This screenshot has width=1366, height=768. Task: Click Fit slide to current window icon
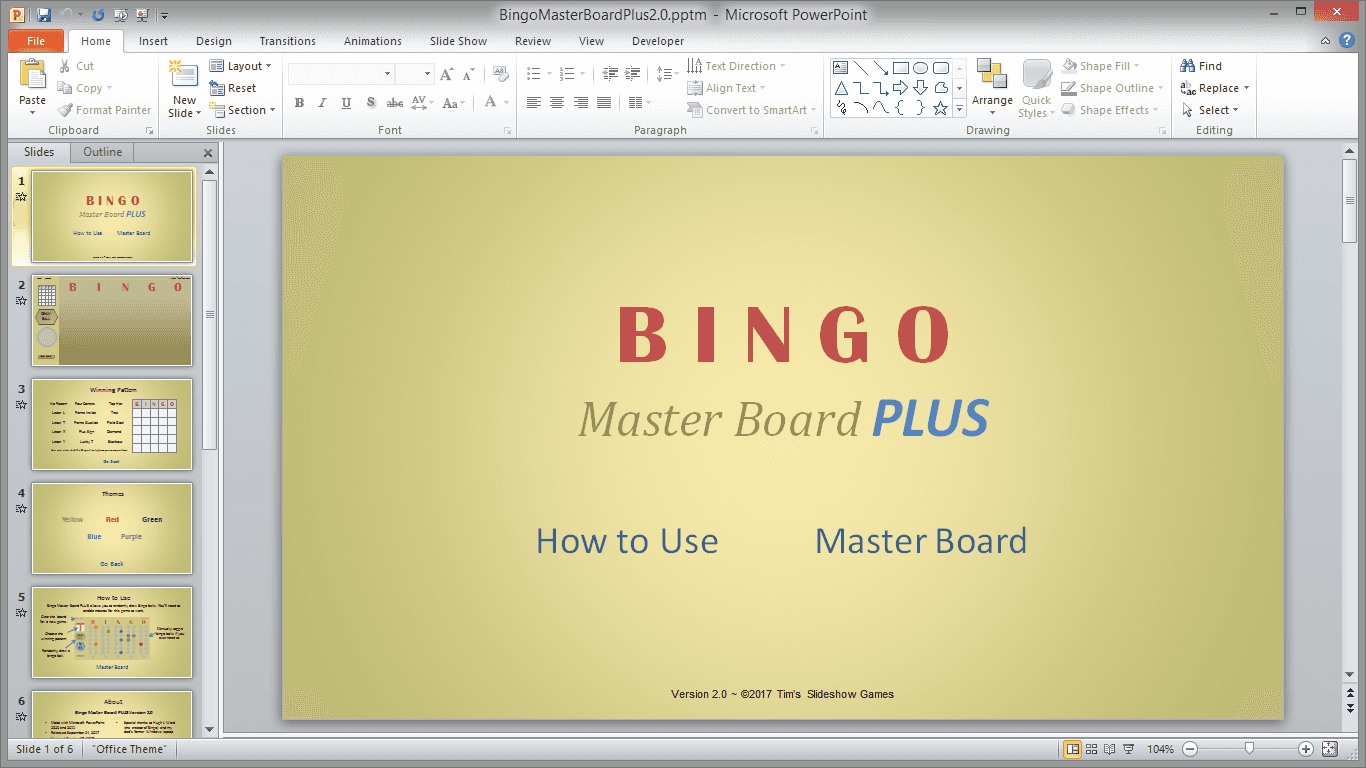[1329, 749]
